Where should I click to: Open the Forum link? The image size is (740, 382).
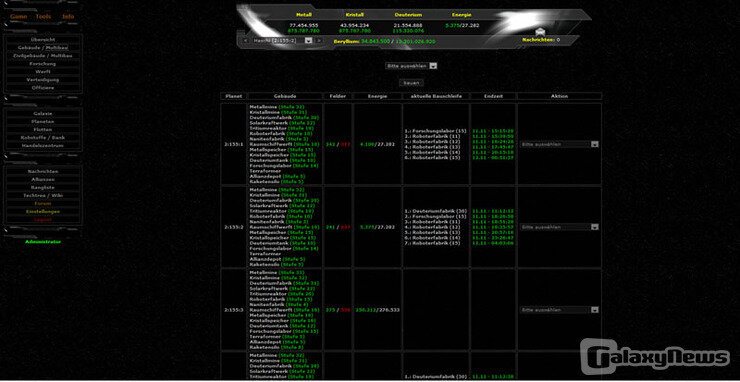tap(43, 204)
